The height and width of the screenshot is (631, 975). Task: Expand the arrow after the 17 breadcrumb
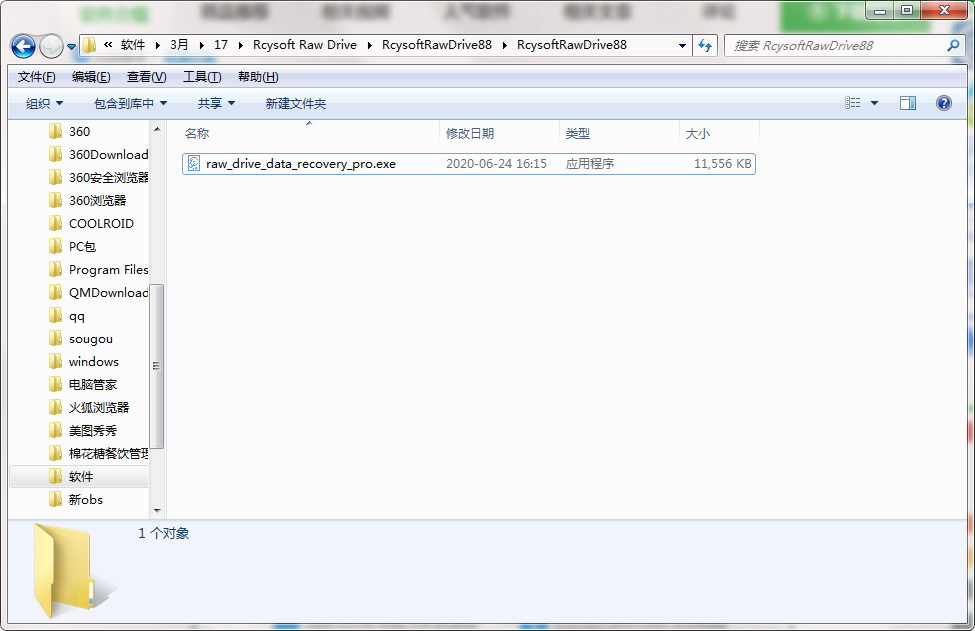click(240, 45)
